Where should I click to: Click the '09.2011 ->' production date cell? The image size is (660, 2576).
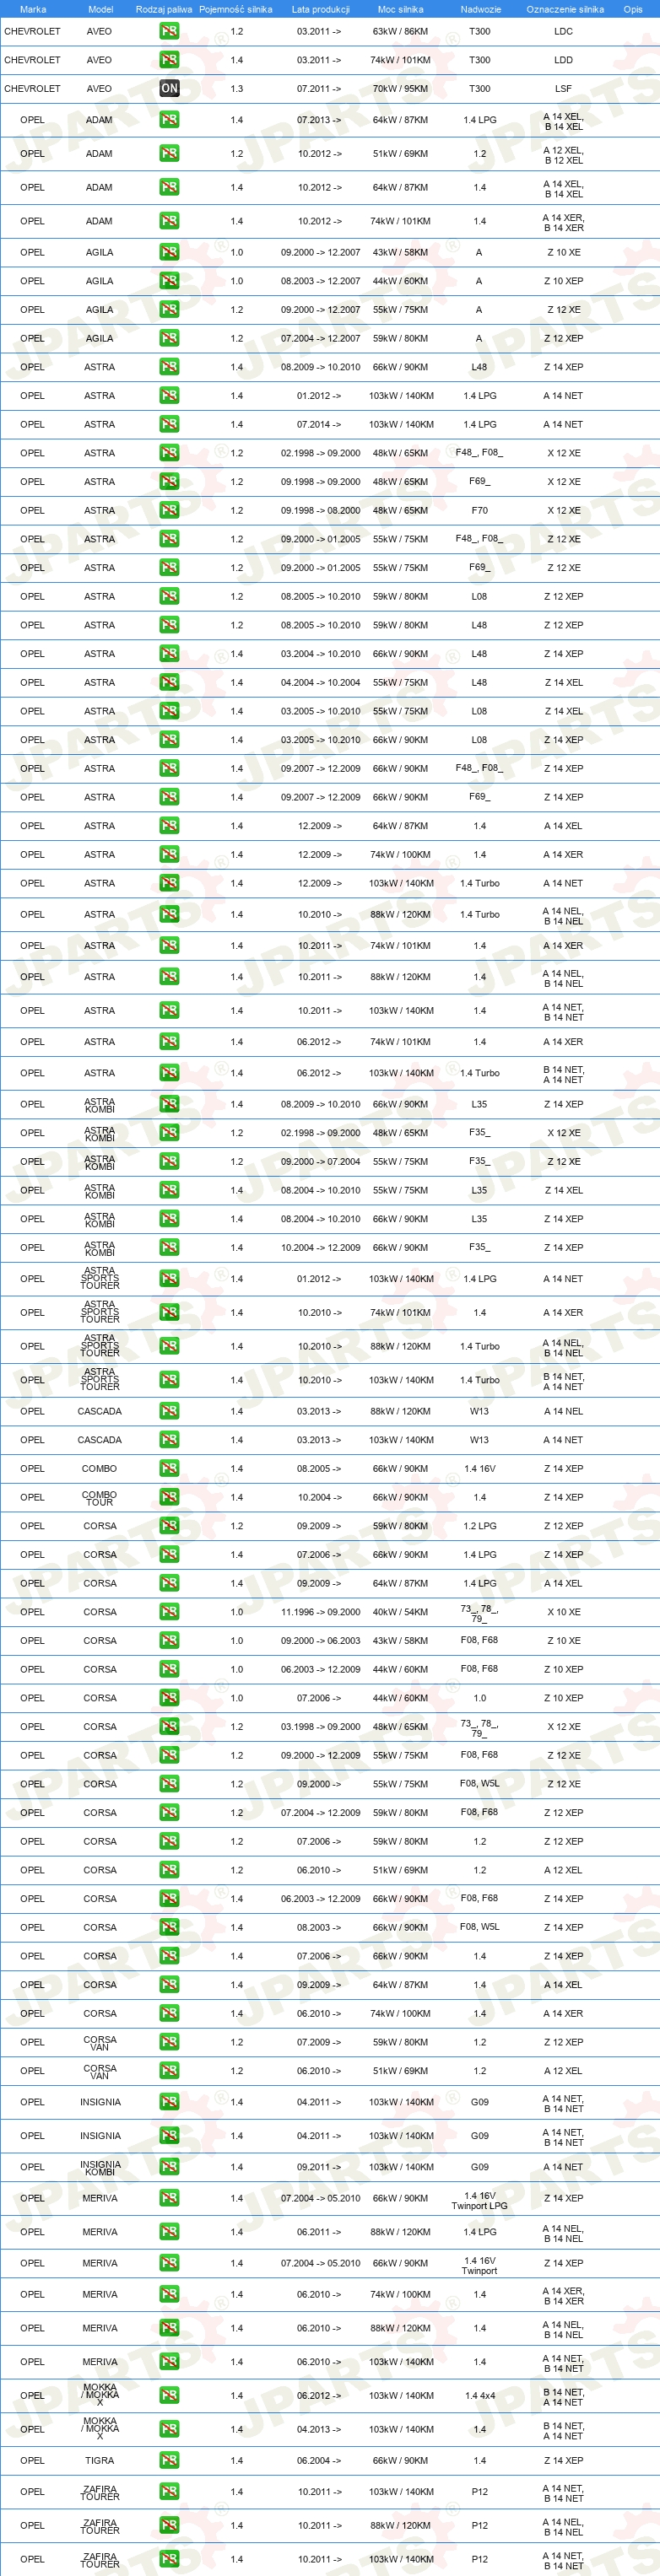(319, 2167)
